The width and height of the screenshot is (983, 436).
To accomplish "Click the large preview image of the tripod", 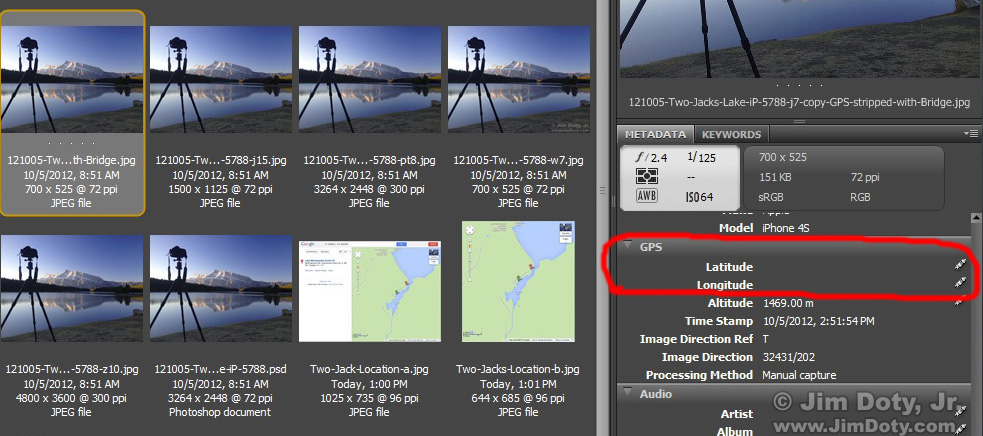I will tap(800, 39).
